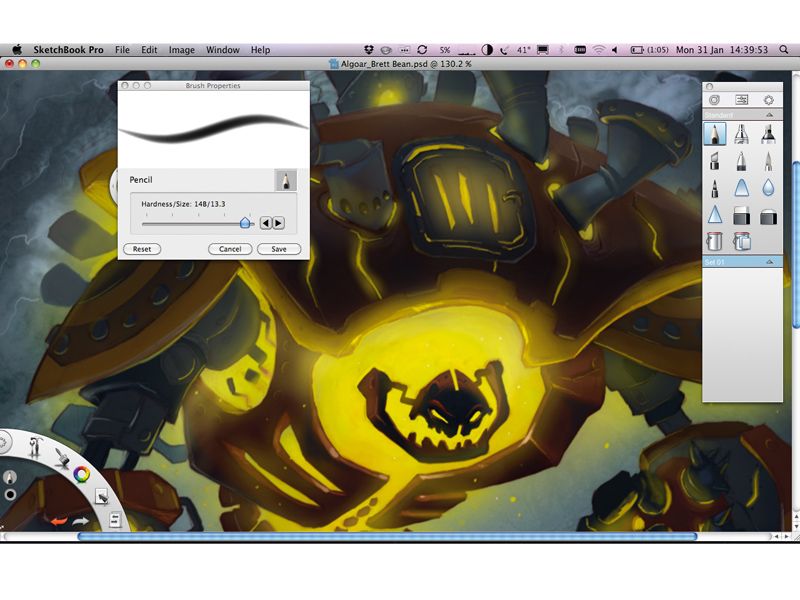Select the fine Paintbrush in the brush palette
The image size is (800, 600).
click(768, 161)
